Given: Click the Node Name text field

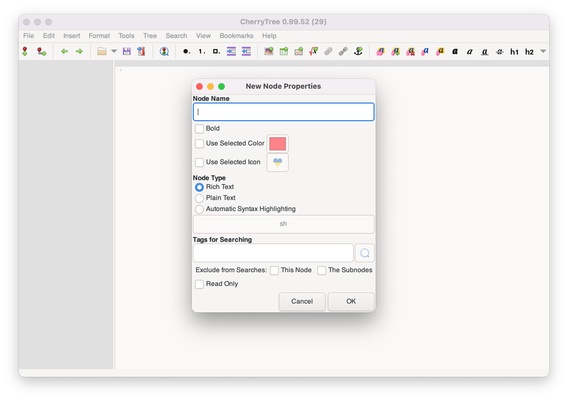Looking at the screenshot, I should point(284,112).
